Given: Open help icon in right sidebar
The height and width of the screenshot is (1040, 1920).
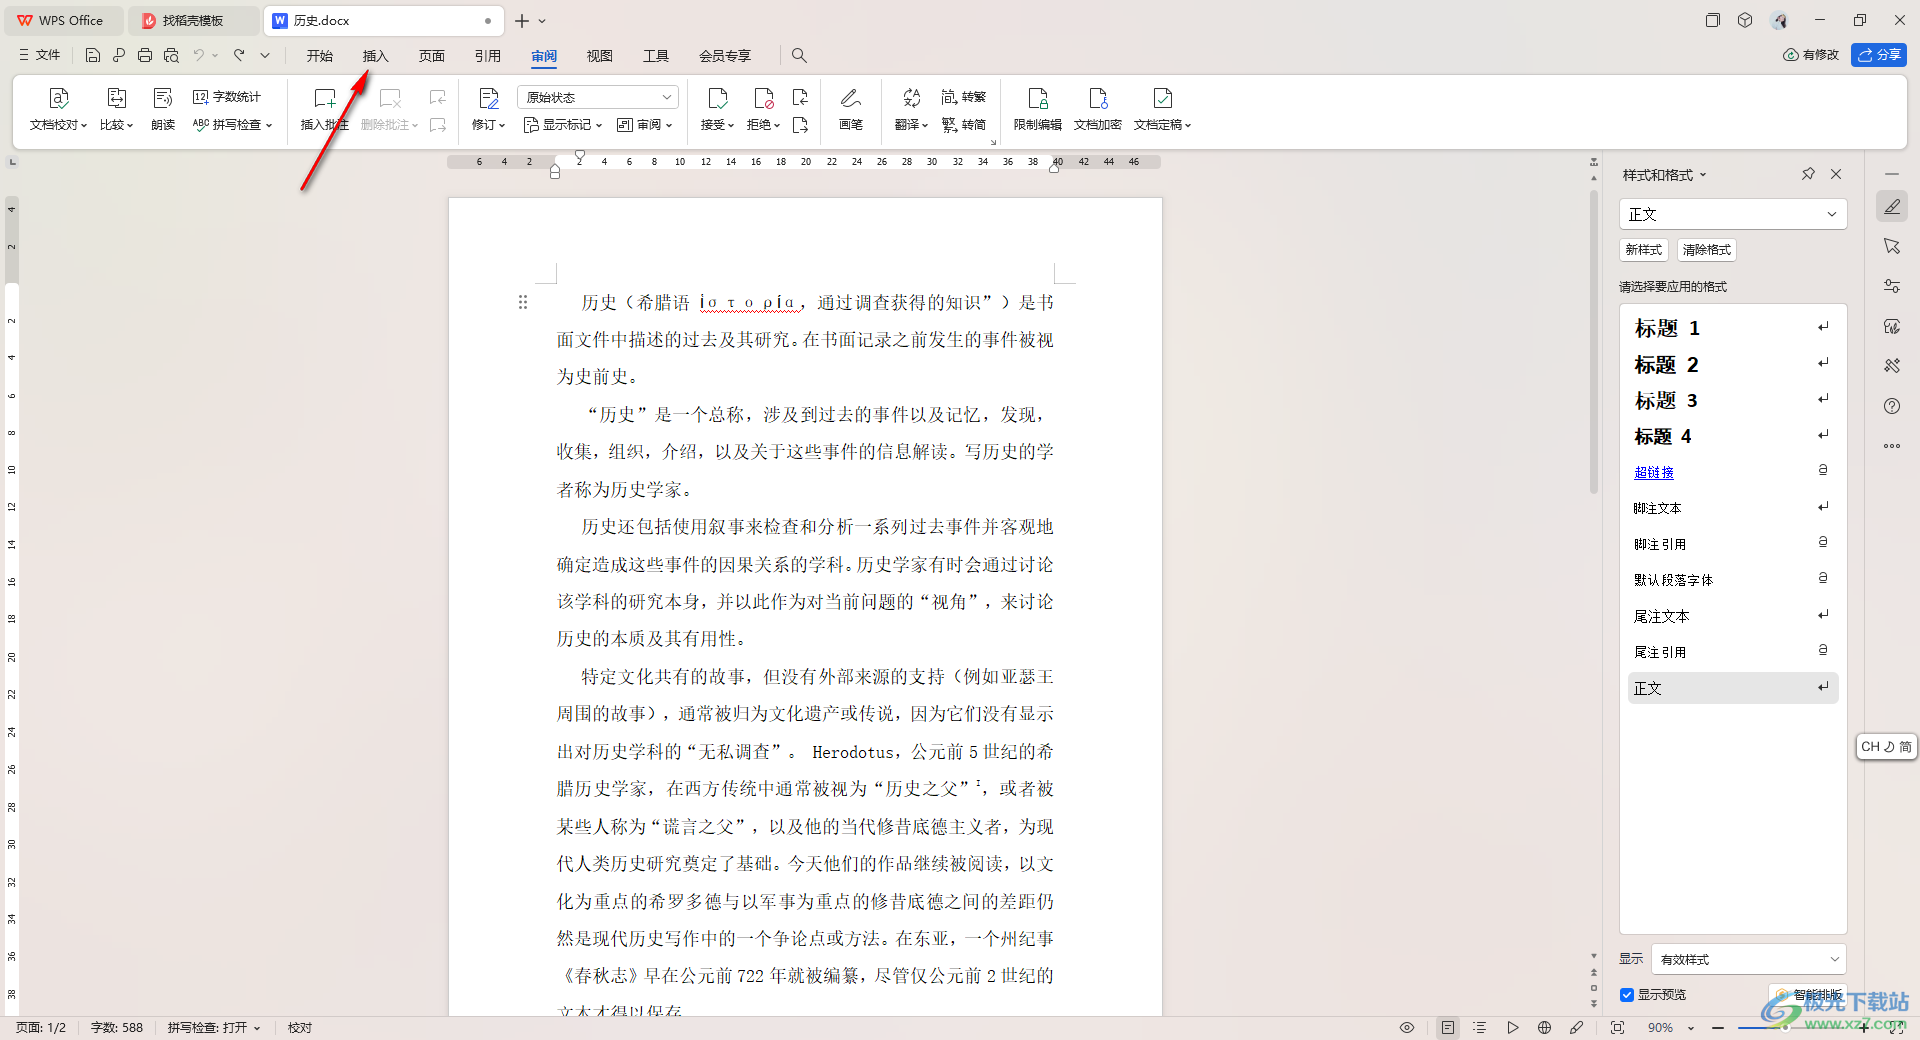Looking at the screenshot, I should 1892,406.
